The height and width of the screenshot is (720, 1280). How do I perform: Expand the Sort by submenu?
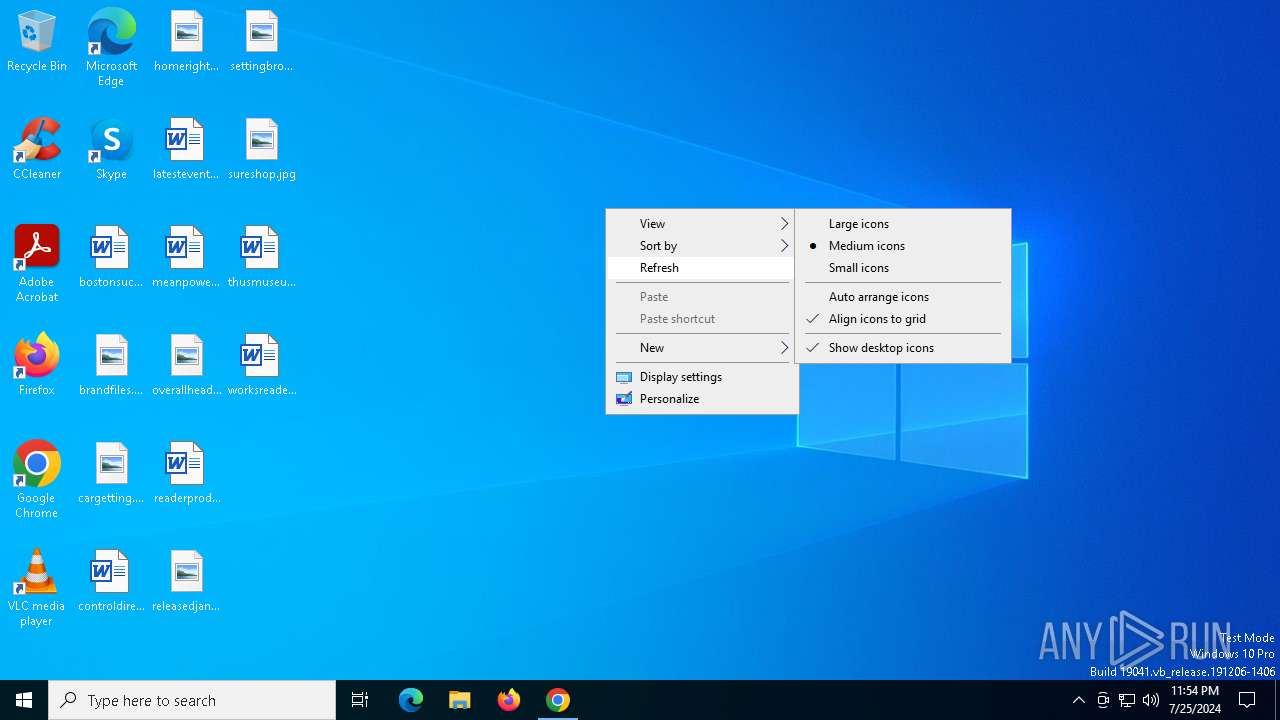(x=702, y=246)
